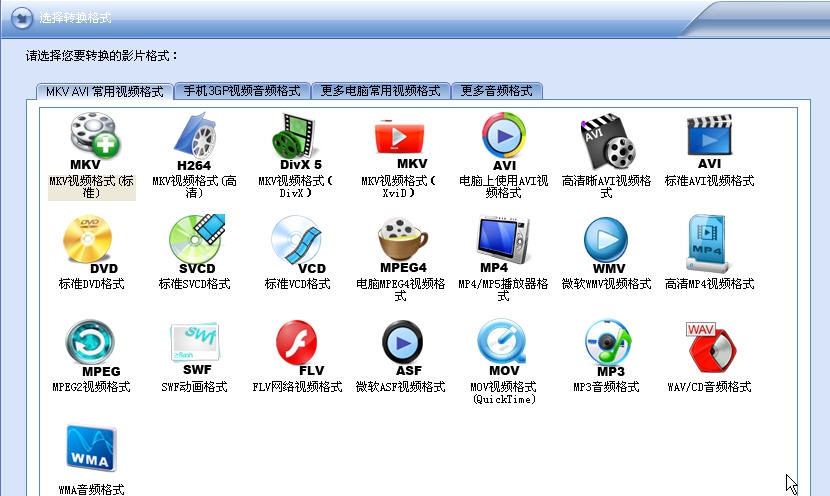This screenshot has height=496, width=830.
Task: Click the MOV视频格式 (QuickTime) label
Action: click(x=503, y=393)
